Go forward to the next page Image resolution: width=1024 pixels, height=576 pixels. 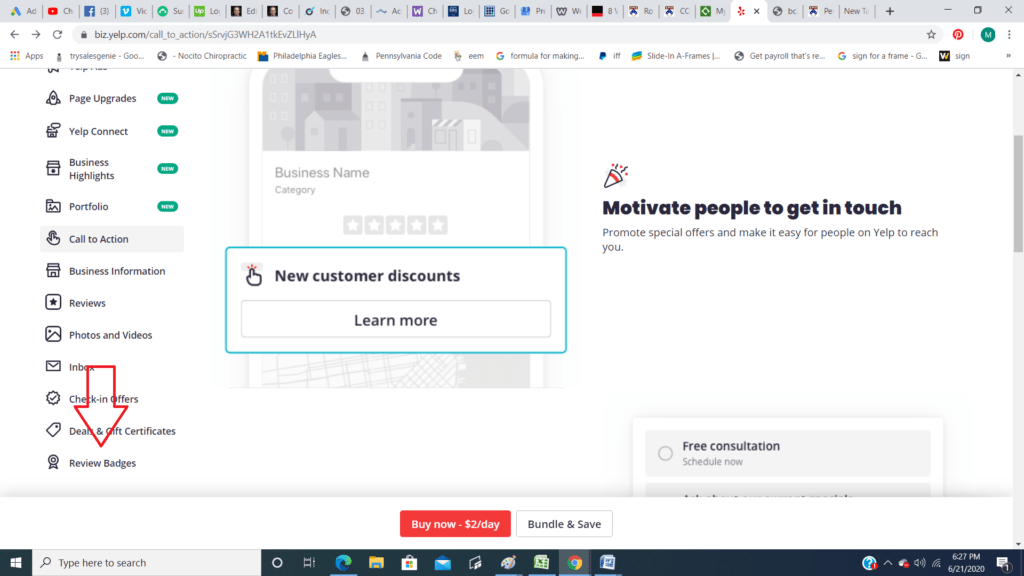[x=36, y=35]
